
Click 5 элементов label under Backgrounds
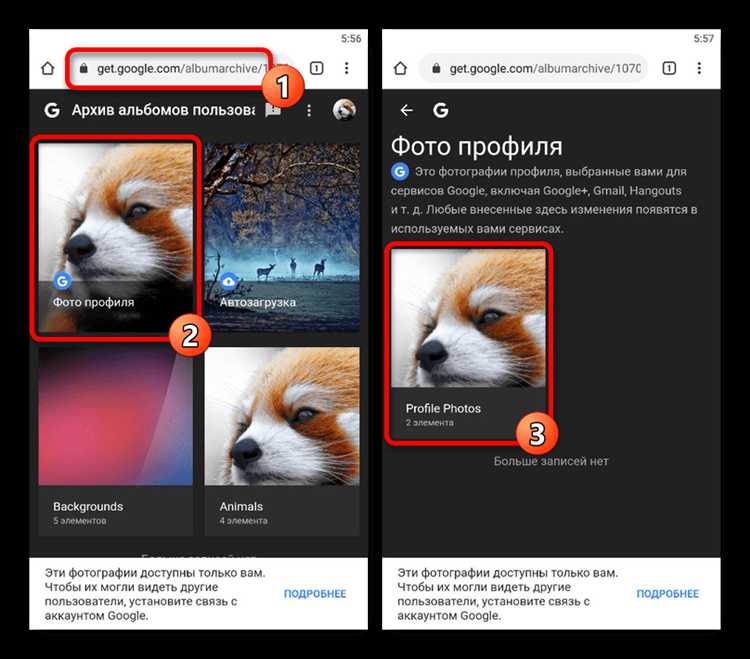pos(80,521)
